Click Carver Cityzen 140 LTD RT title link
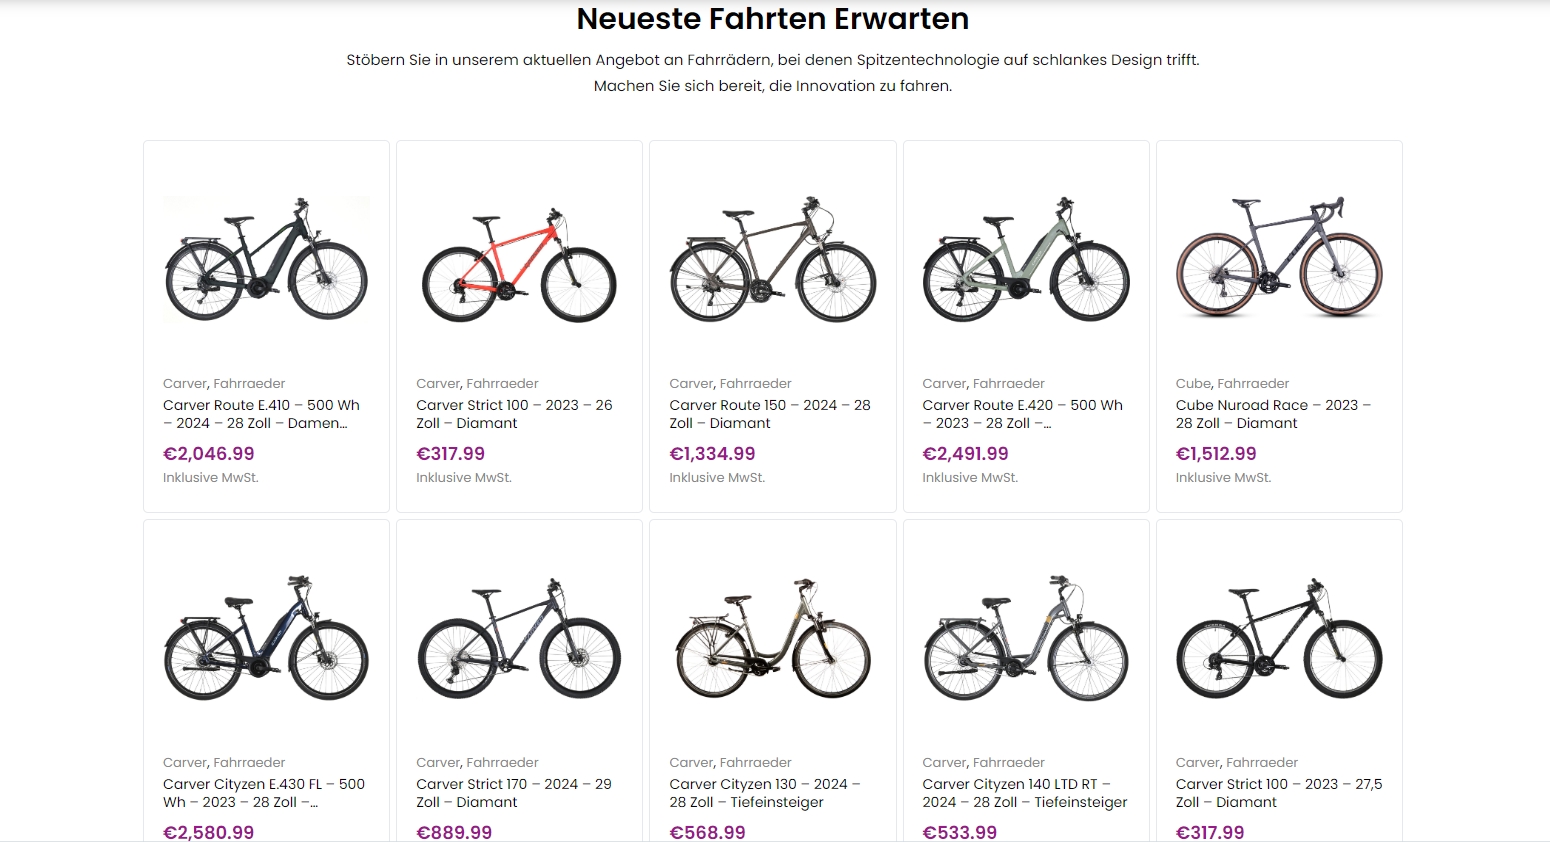This screenshot has width=1550, height=842. (x=1025, y=793)
